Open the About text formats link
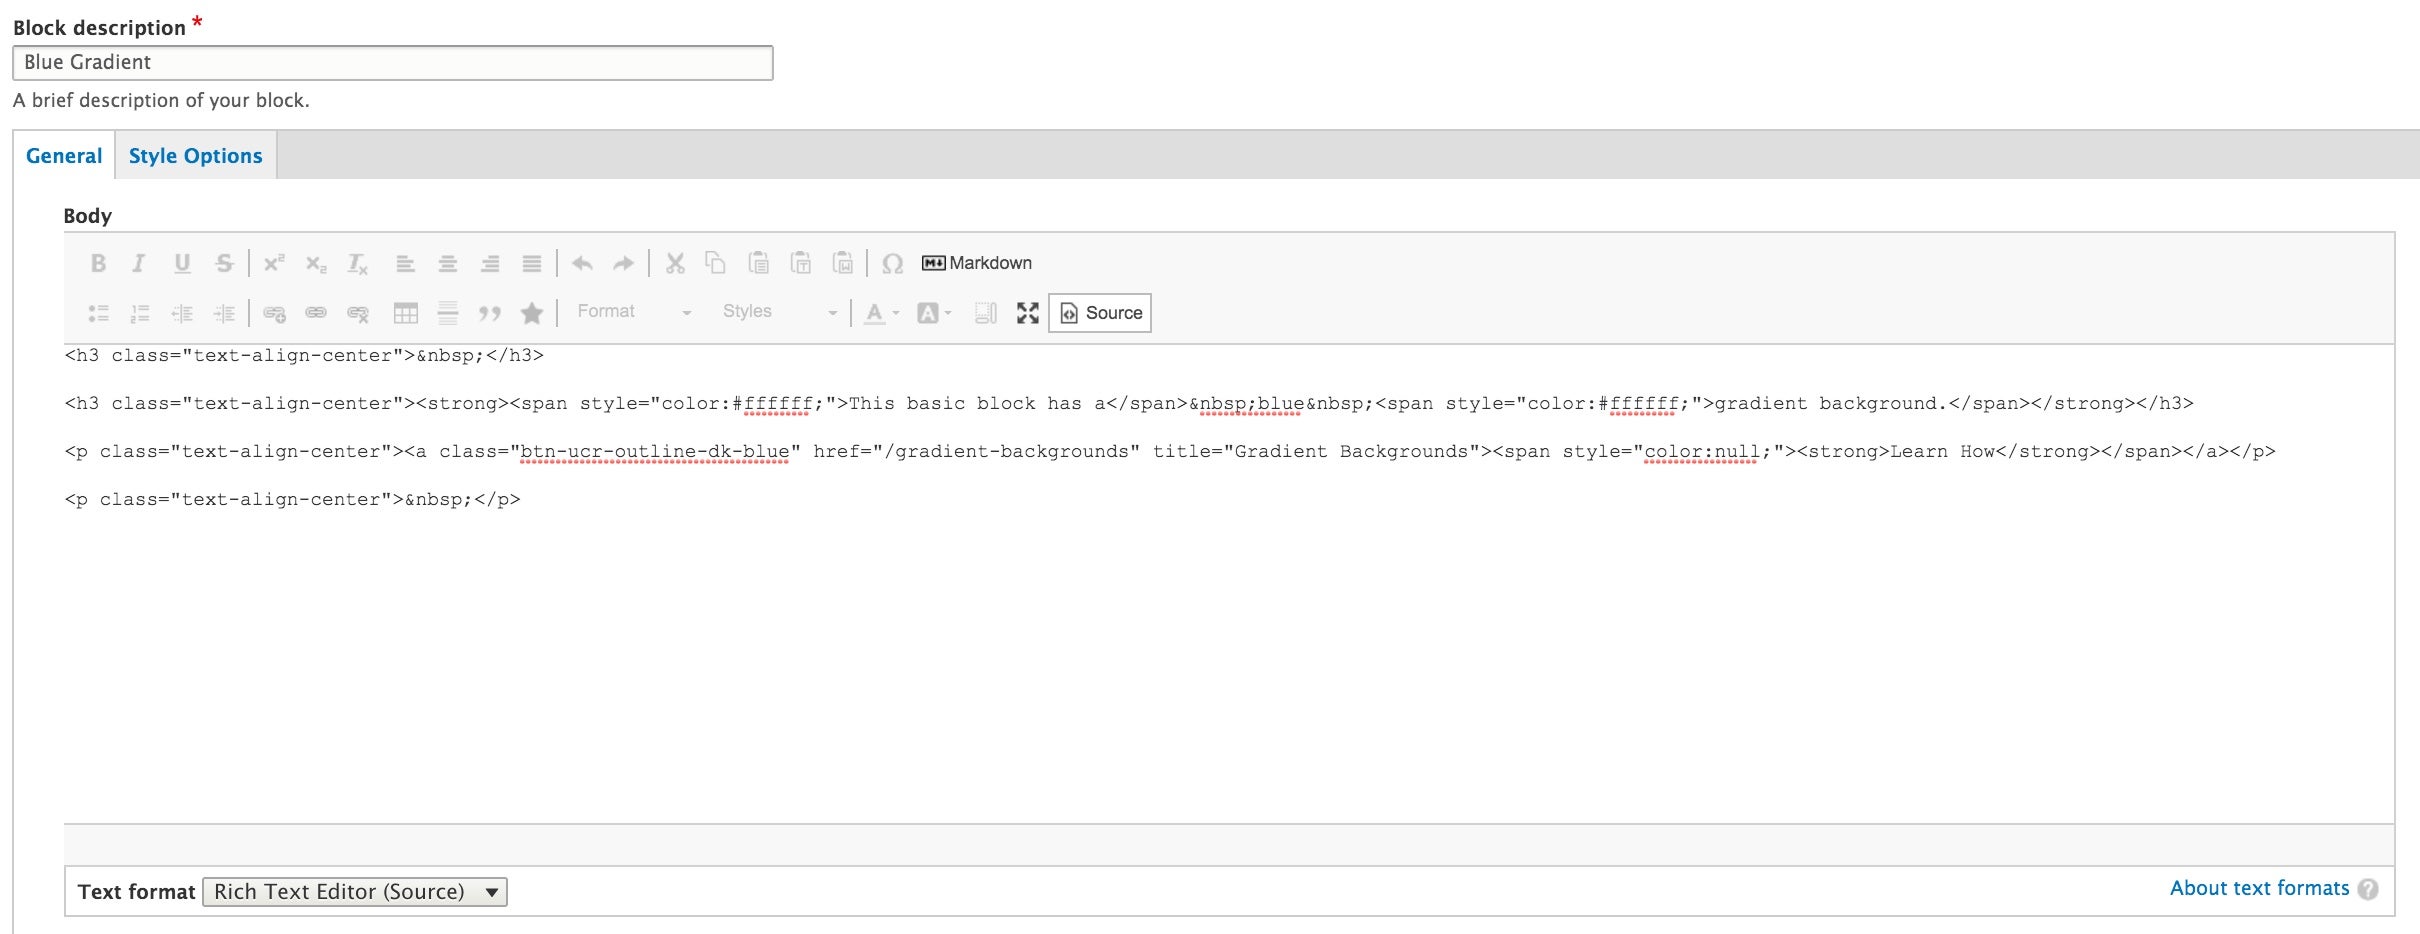Screen dimensions: 2420x934 click(x=2259, y=888)
